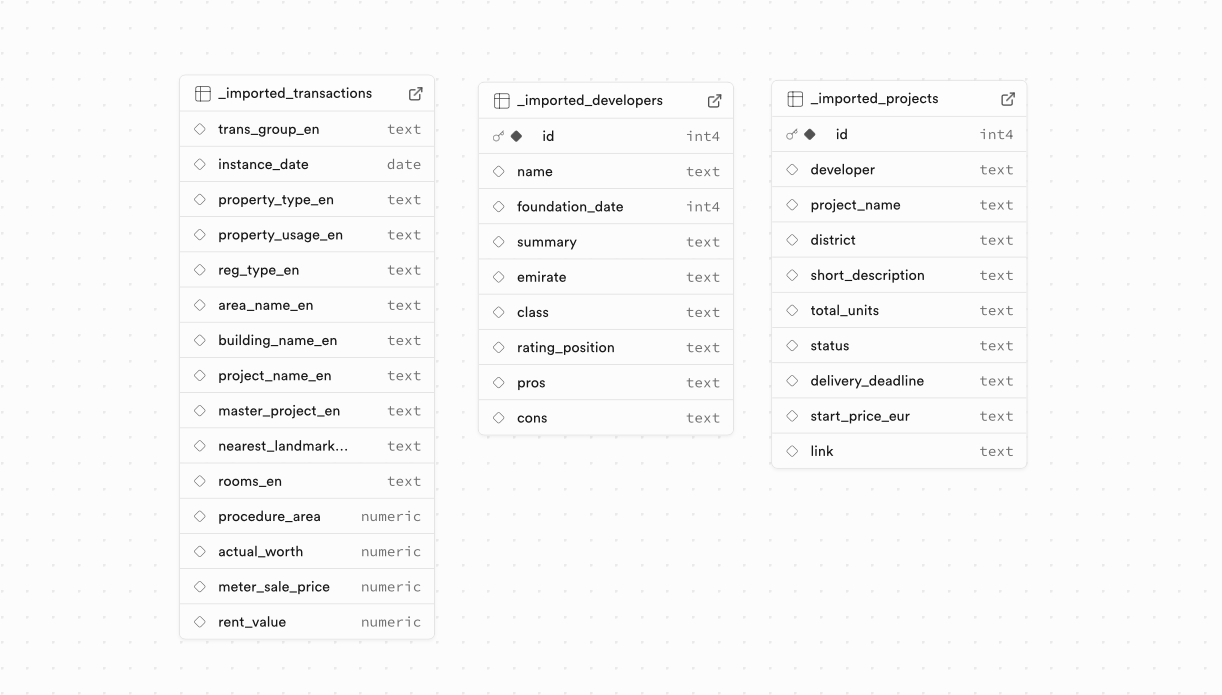Open _imported_transactions table via external link icon

[x=416, y=93]
